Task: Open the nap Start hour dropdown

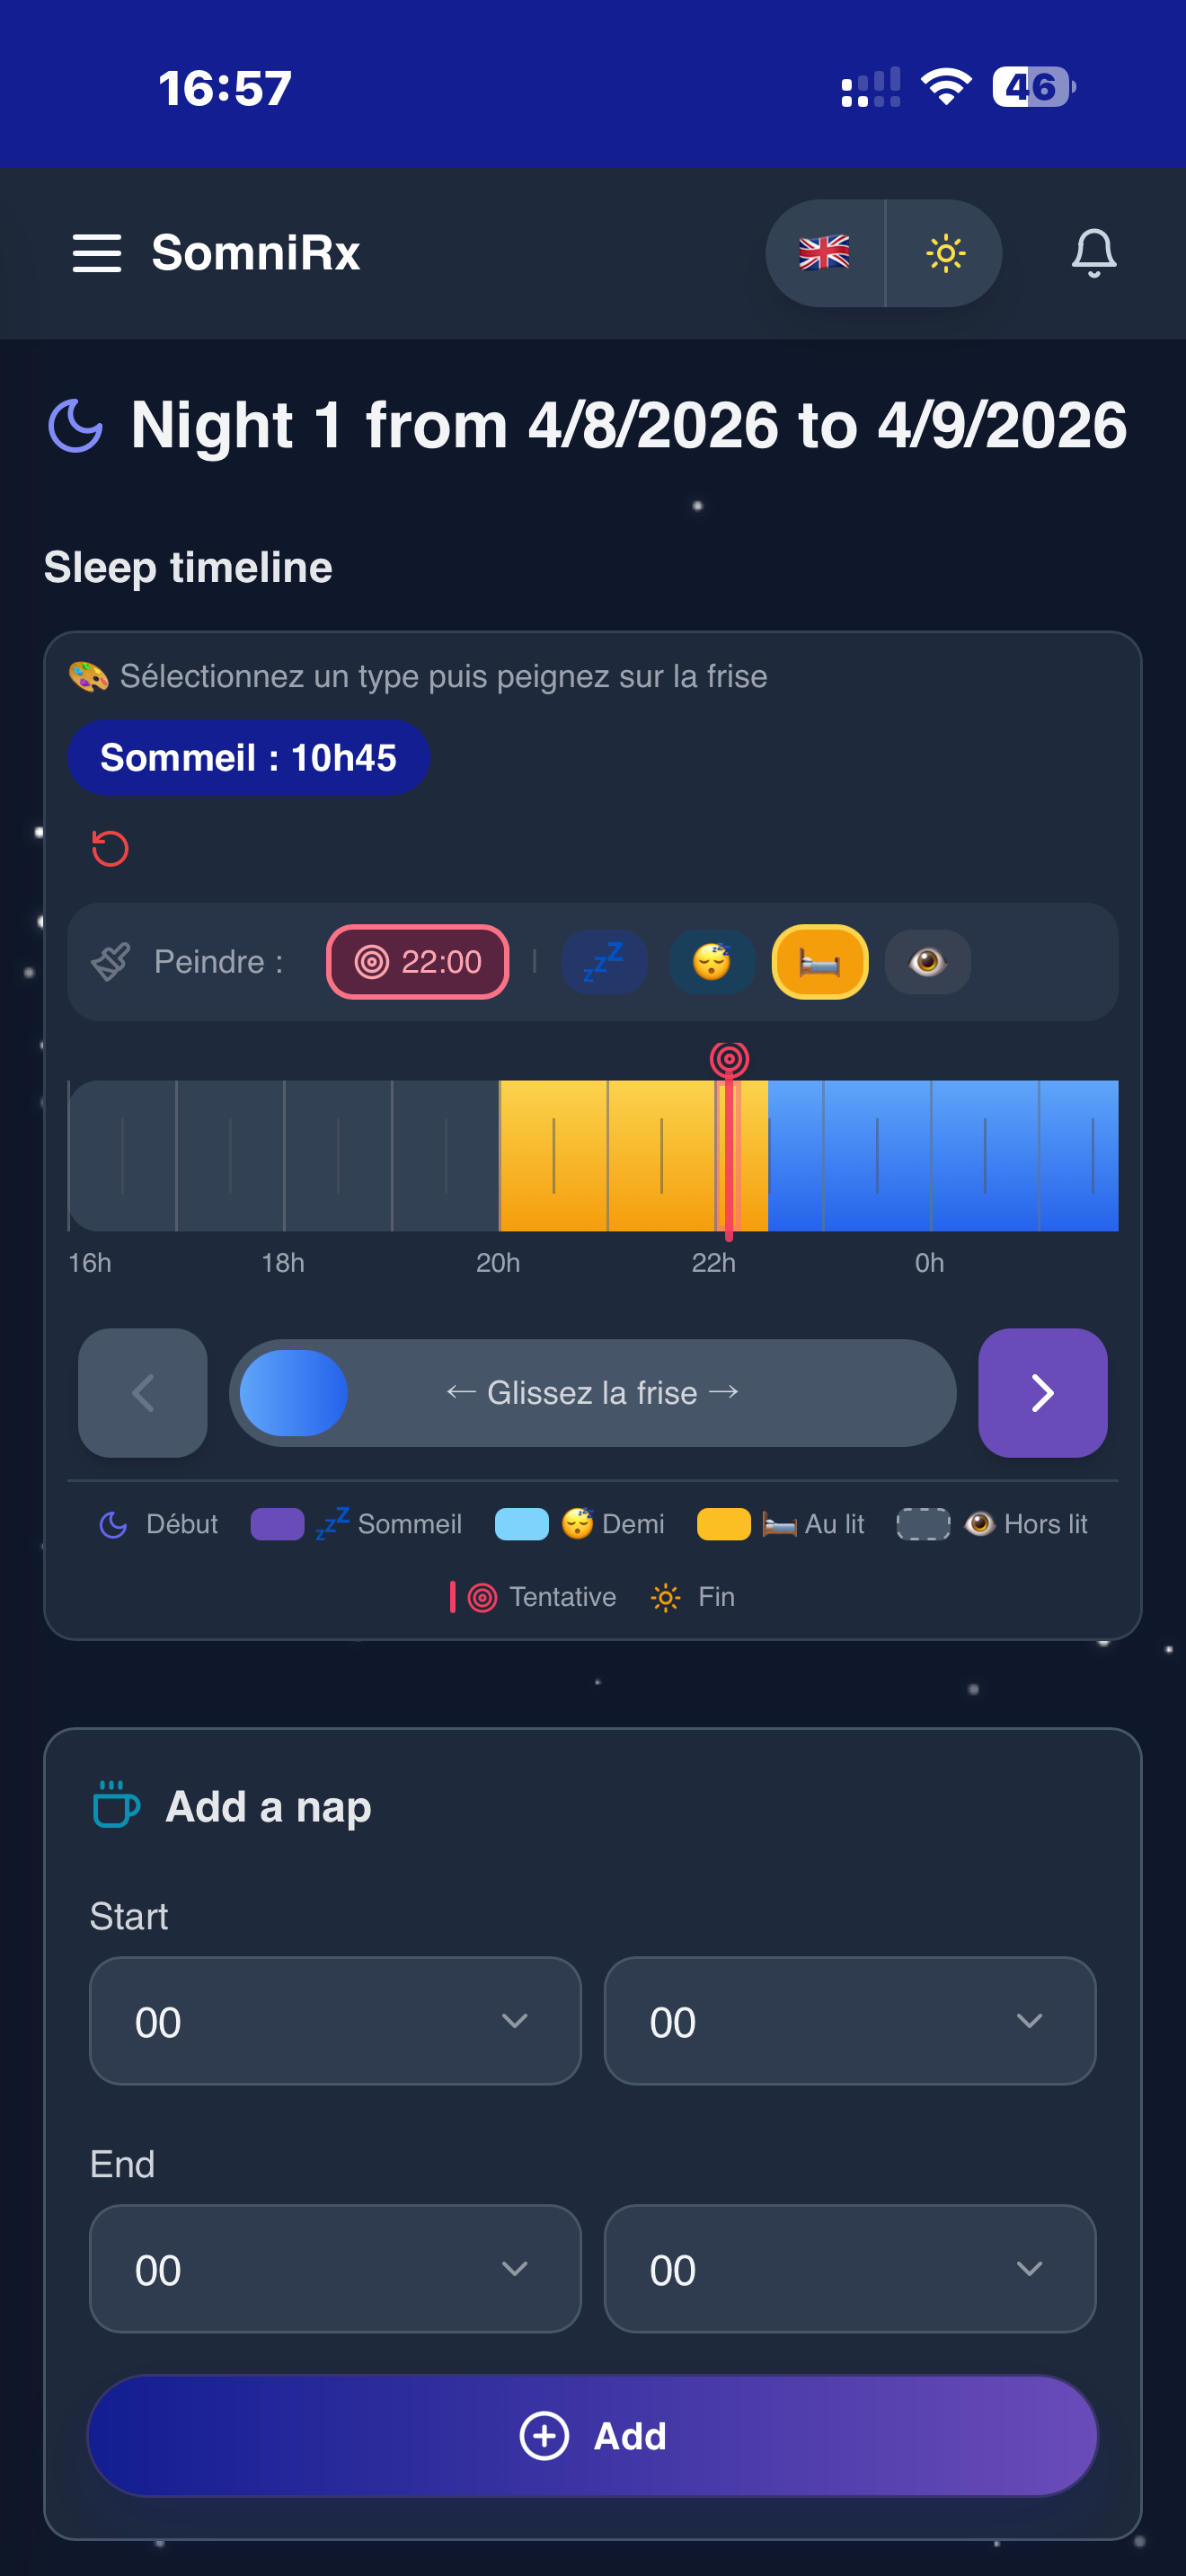Action: [x=335, y=2021]
